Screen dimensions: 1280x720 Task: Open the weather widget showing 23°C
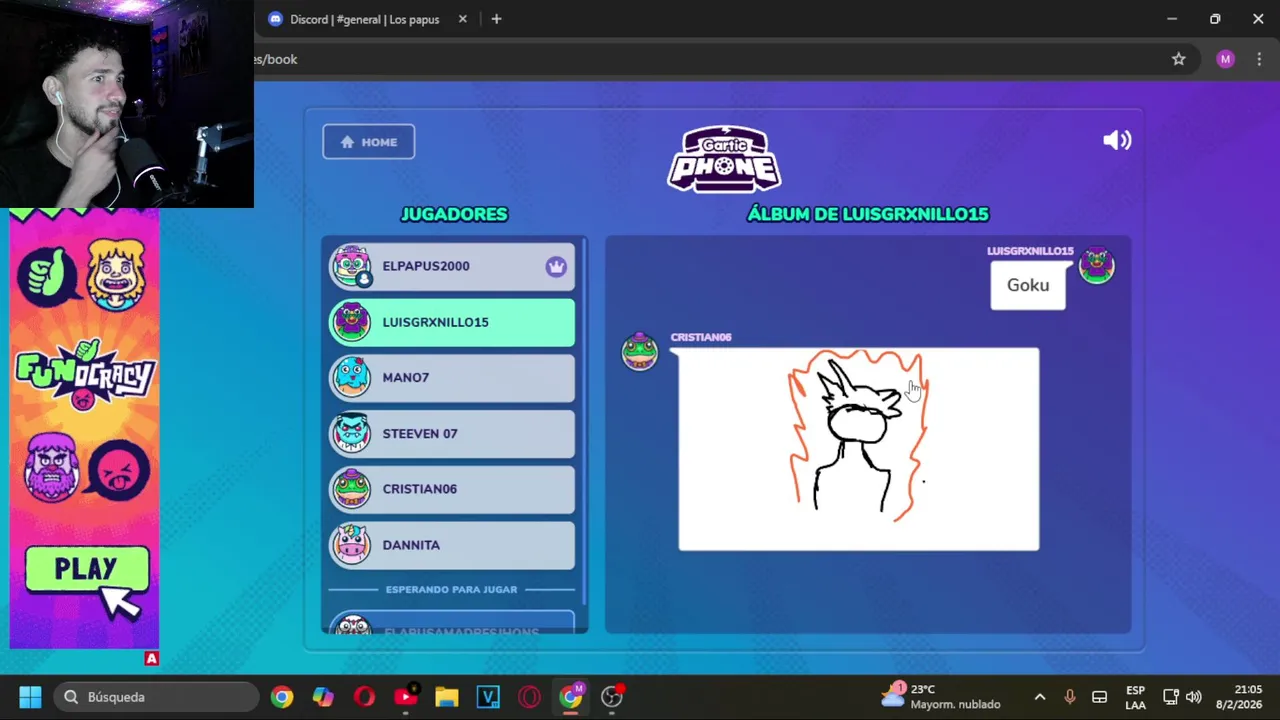click(x=940, y=697)
